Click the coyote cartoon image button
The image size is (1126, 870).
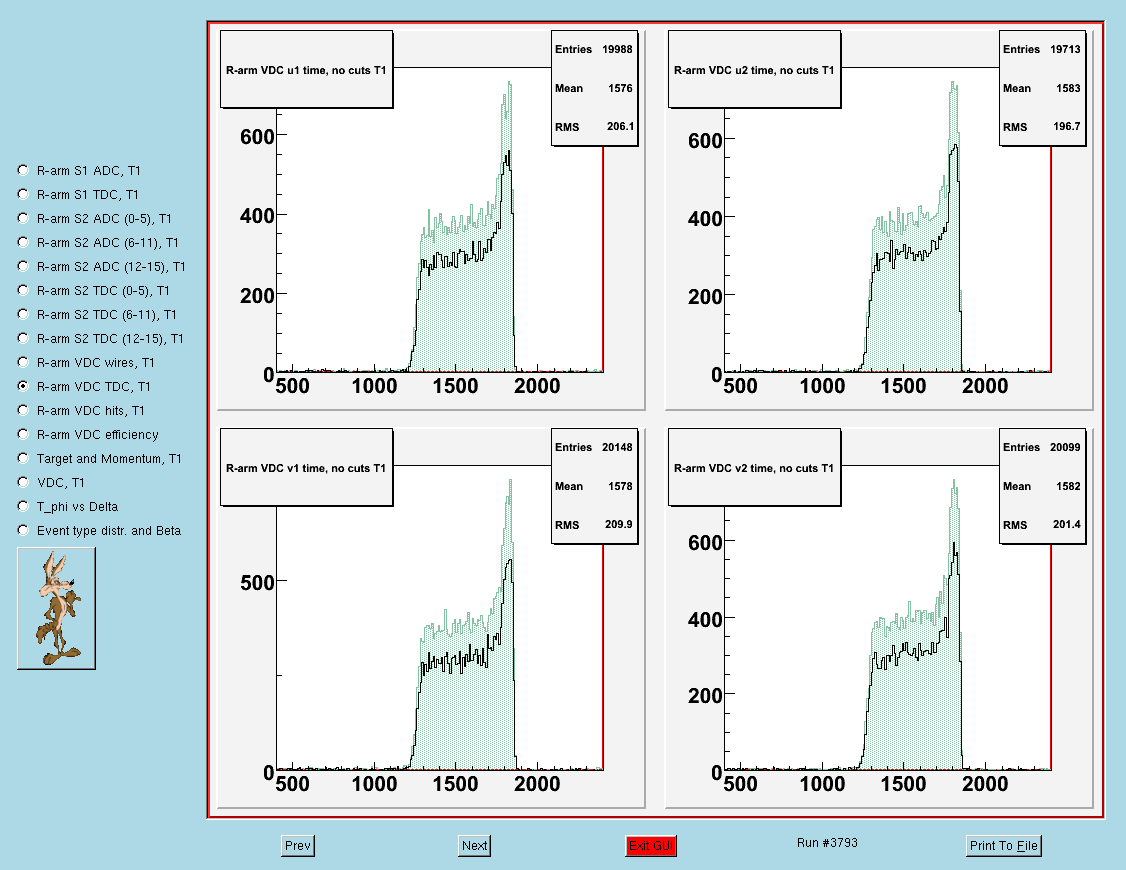coord(56,609)
